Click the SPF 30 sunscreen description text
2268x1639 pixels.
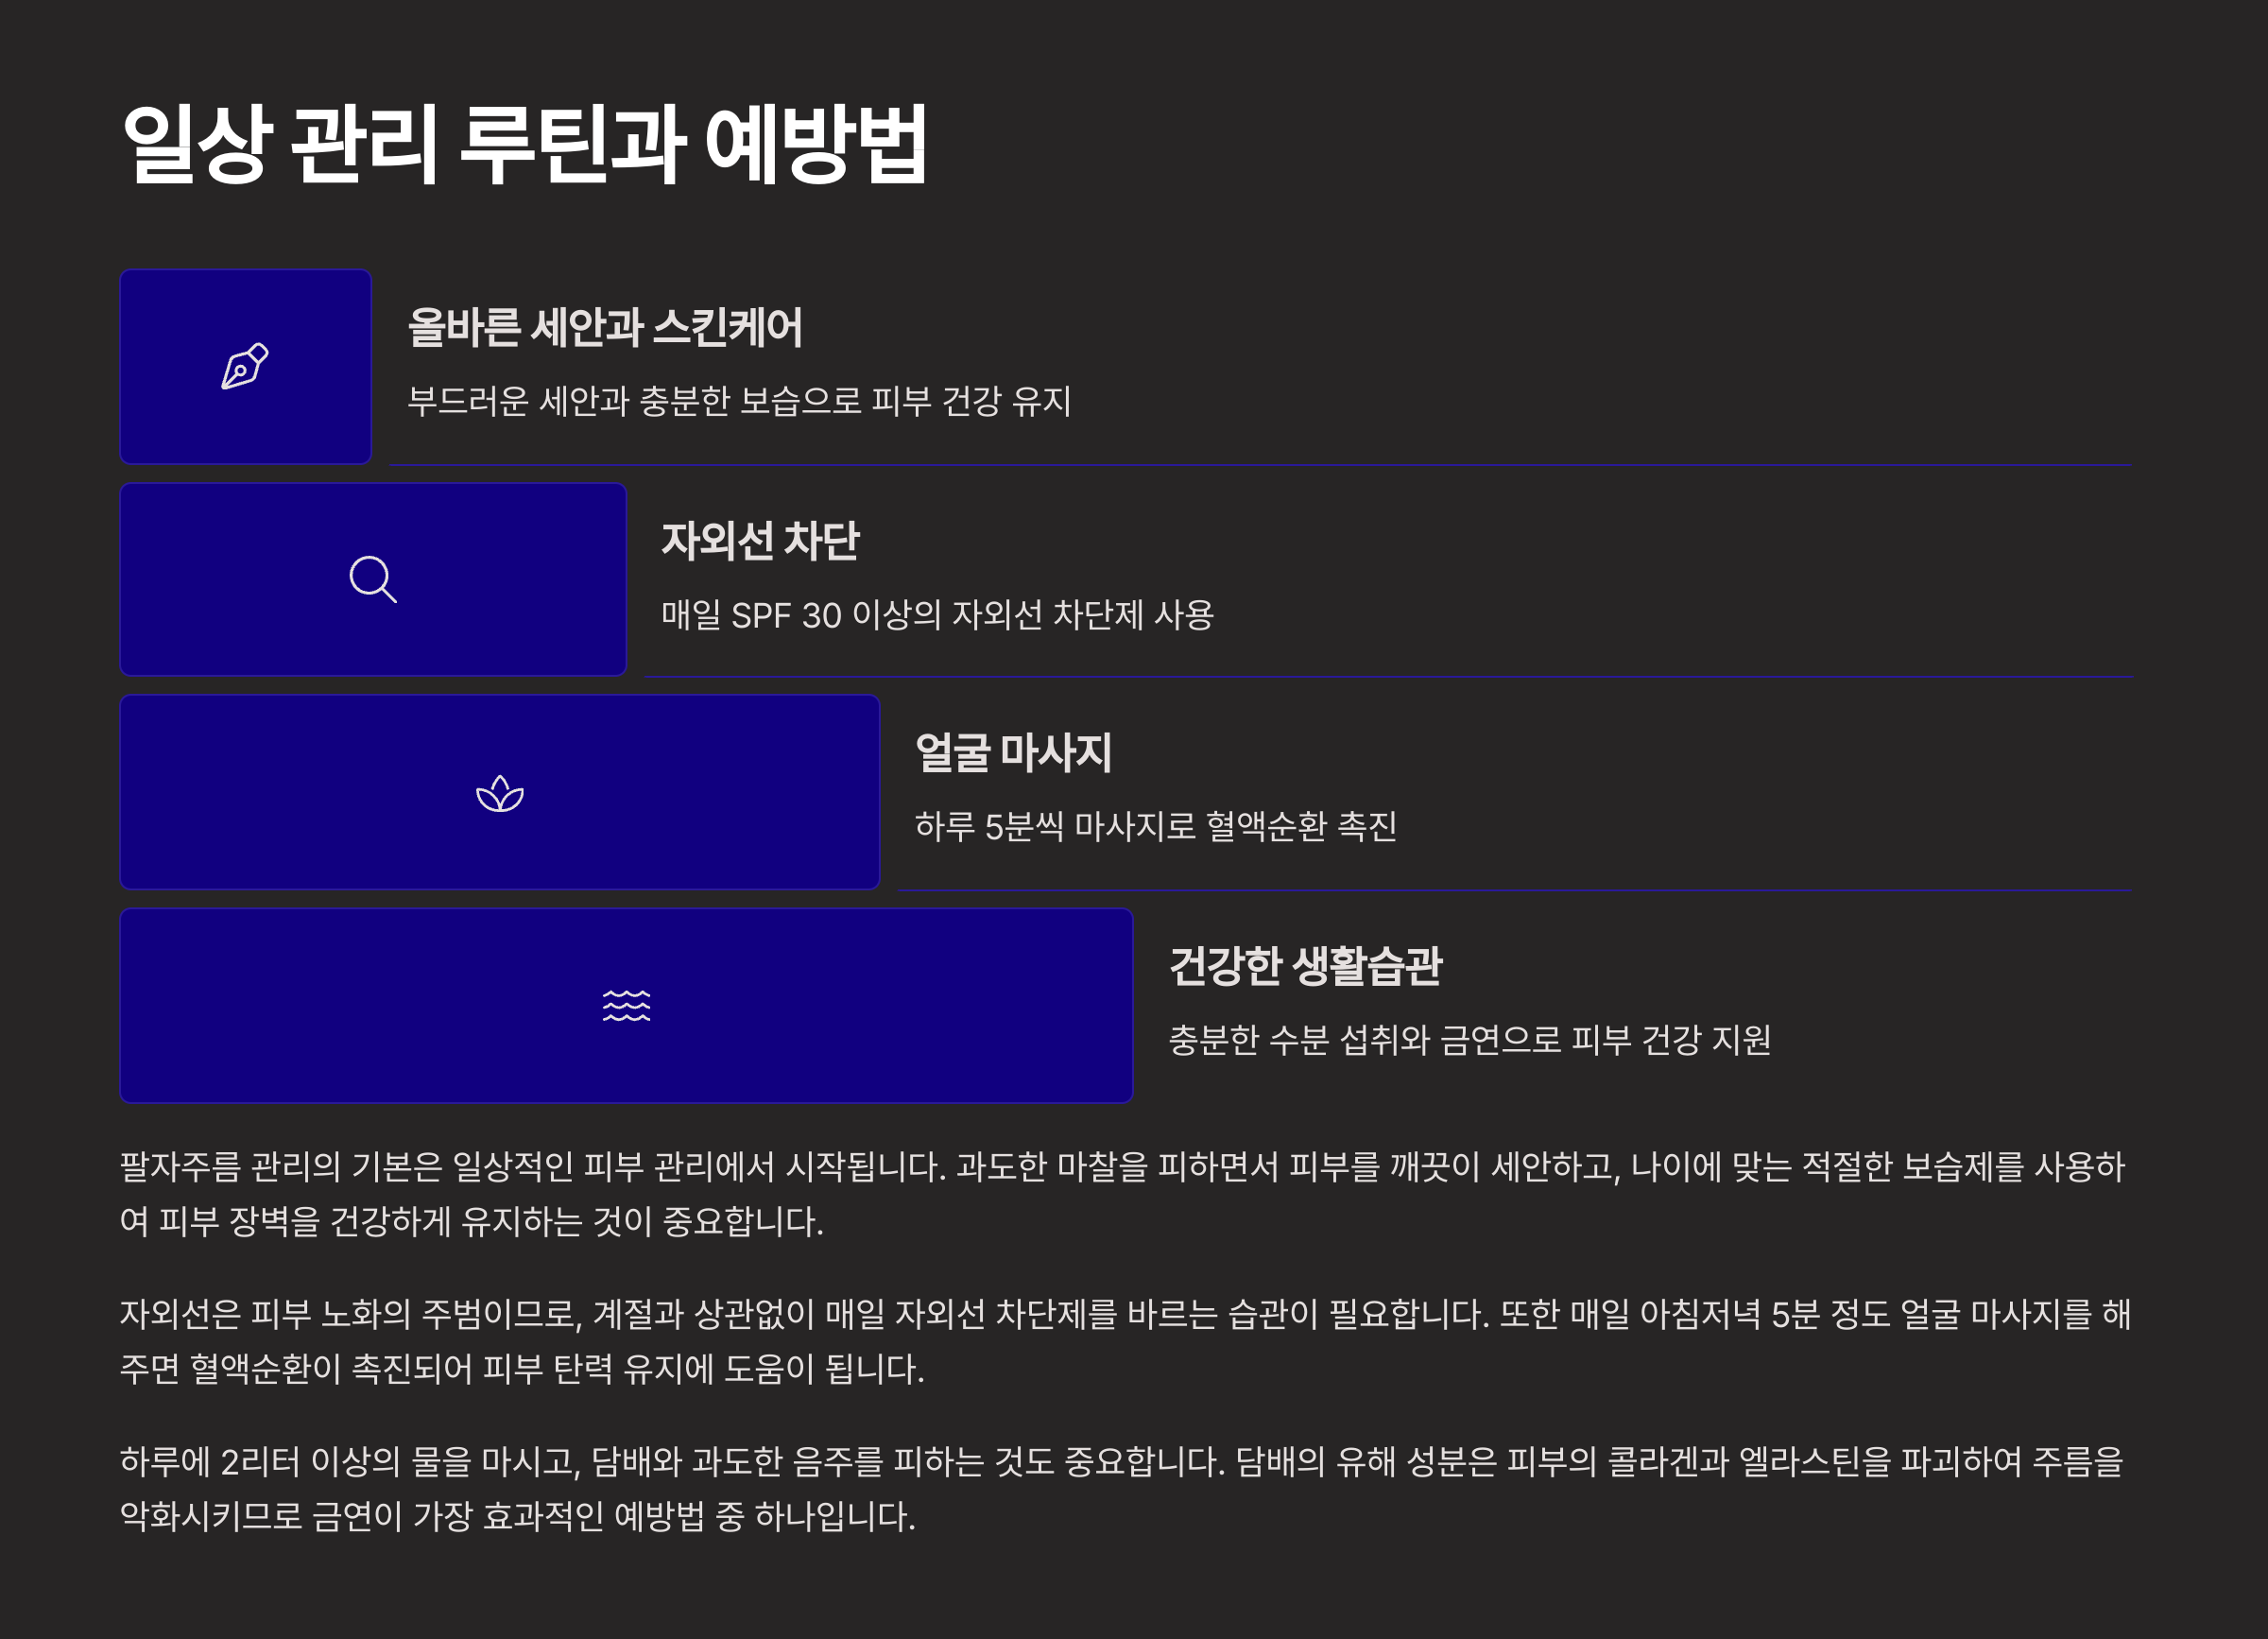937,615
